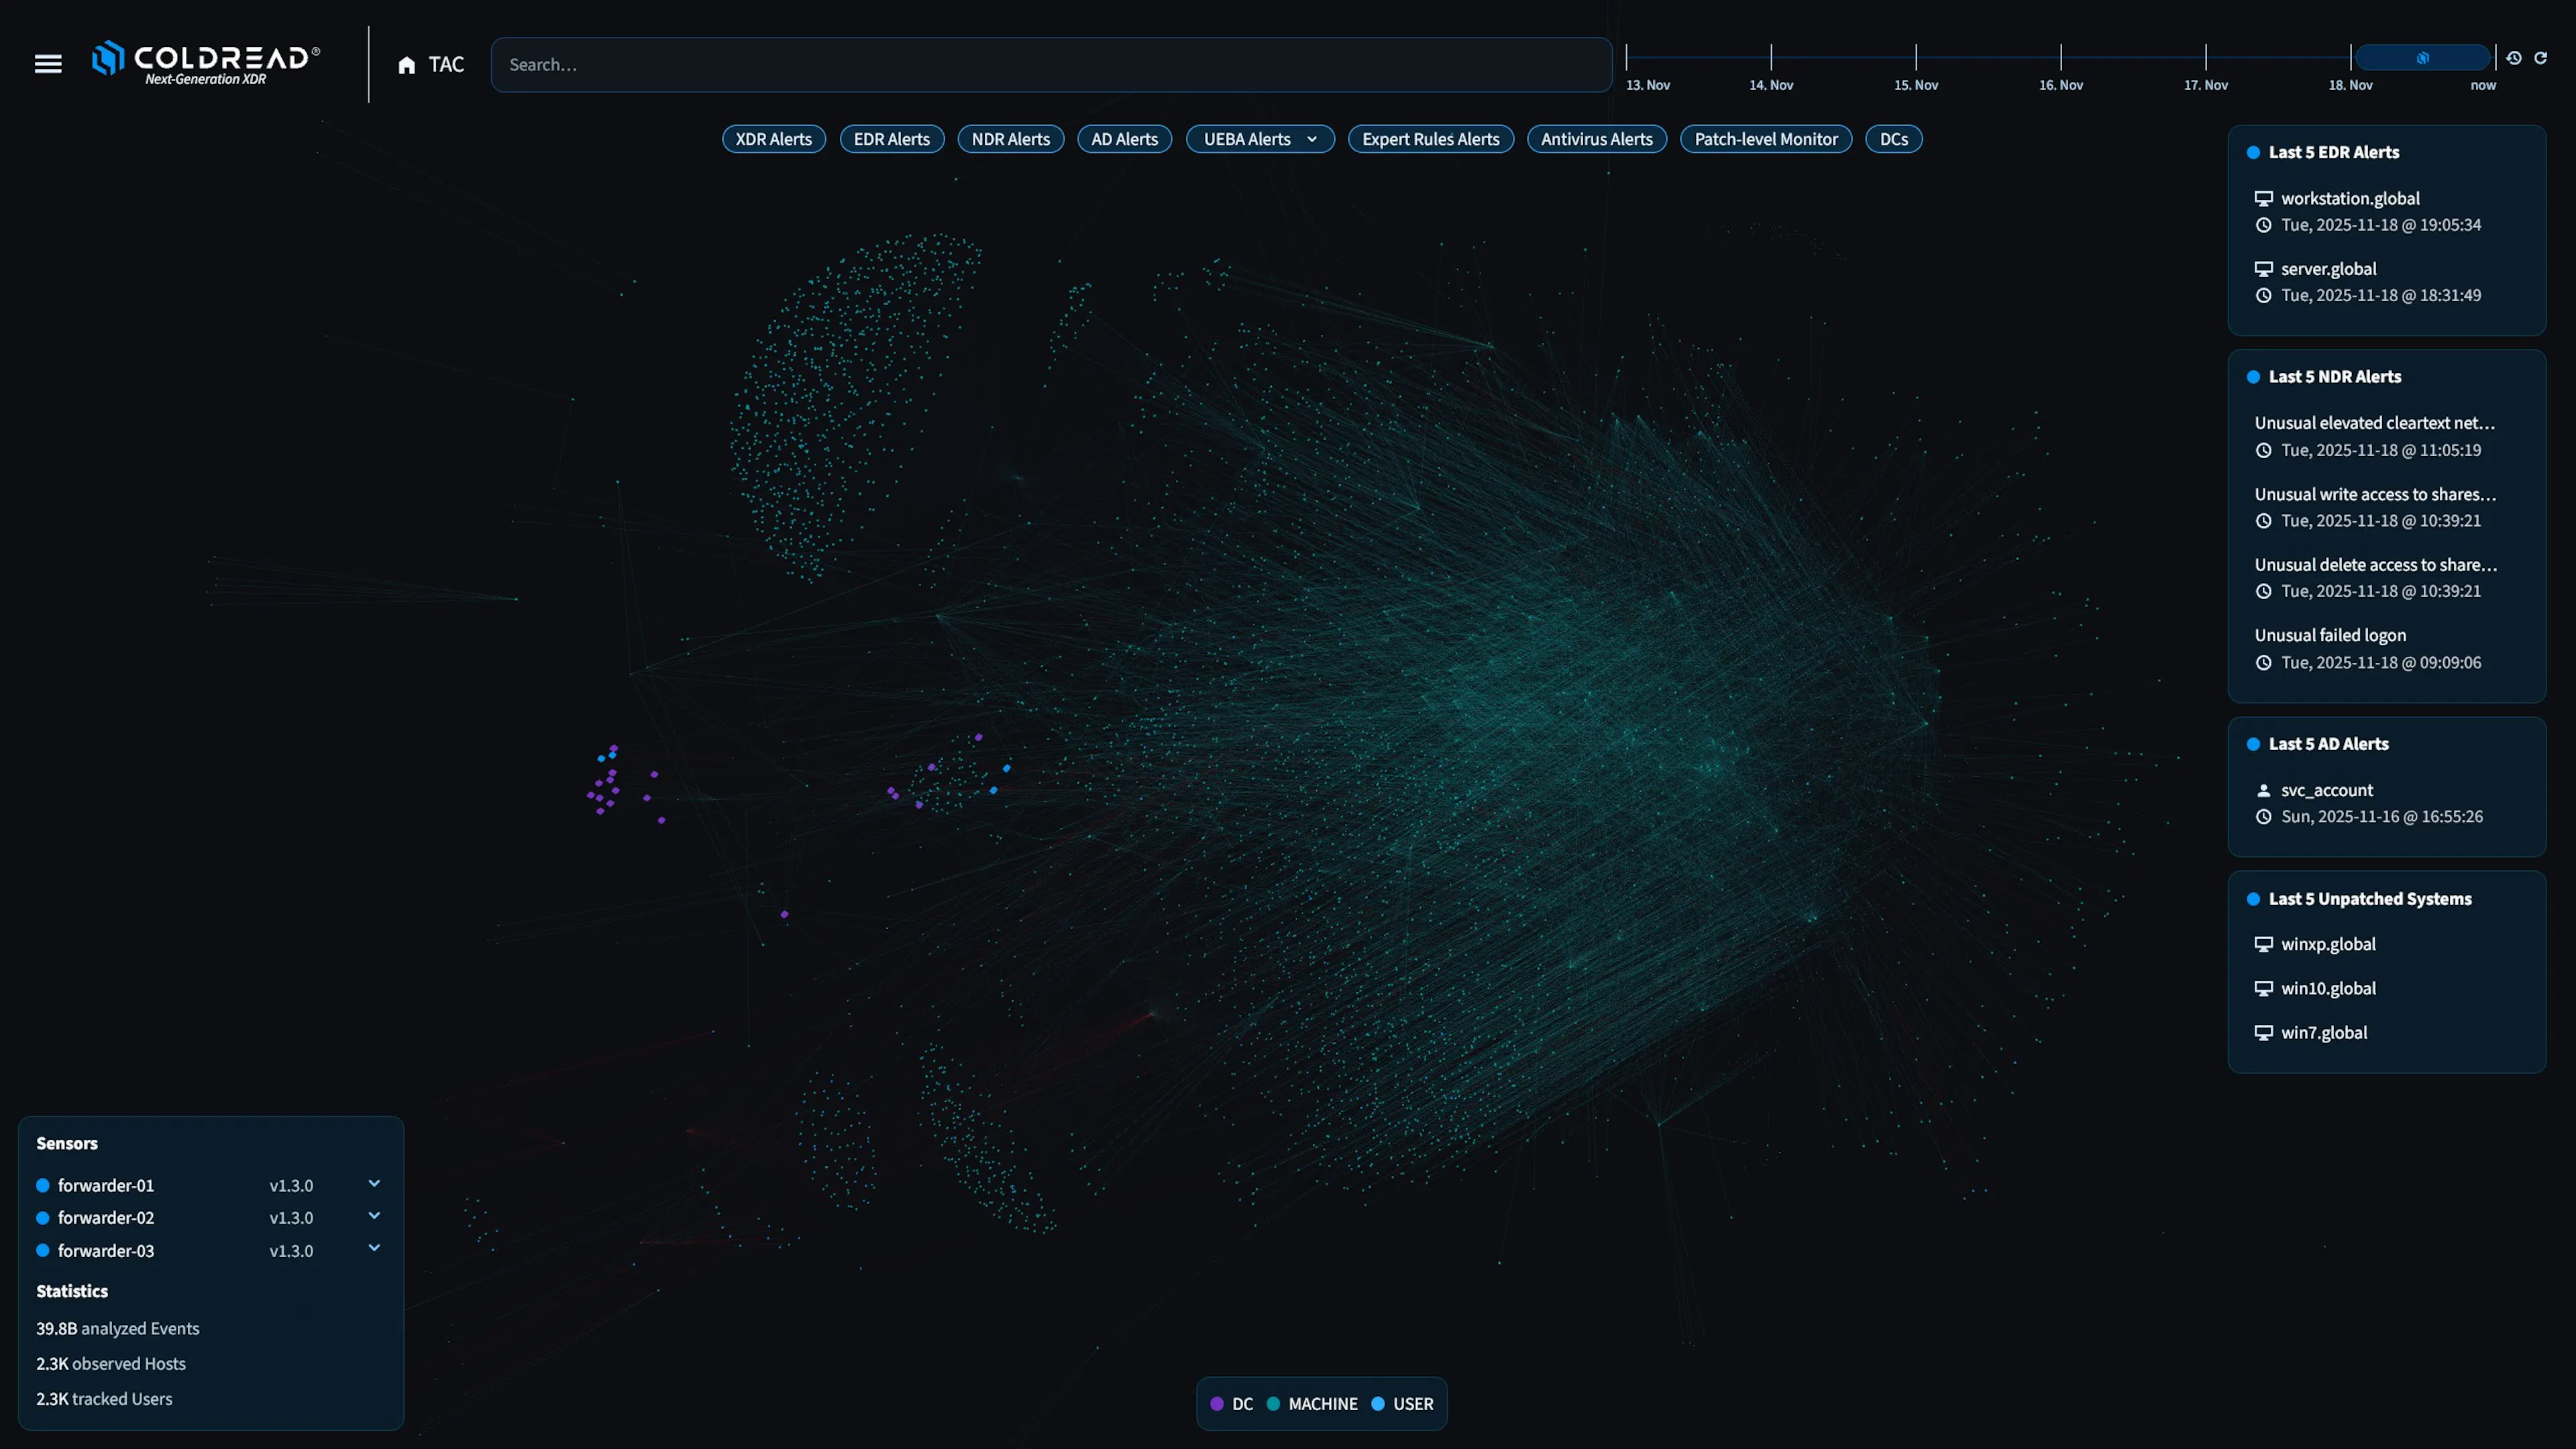Click forwarder-01 status dot
This screenshot has height=1449, width=2576.
(x=43, y=1185)
